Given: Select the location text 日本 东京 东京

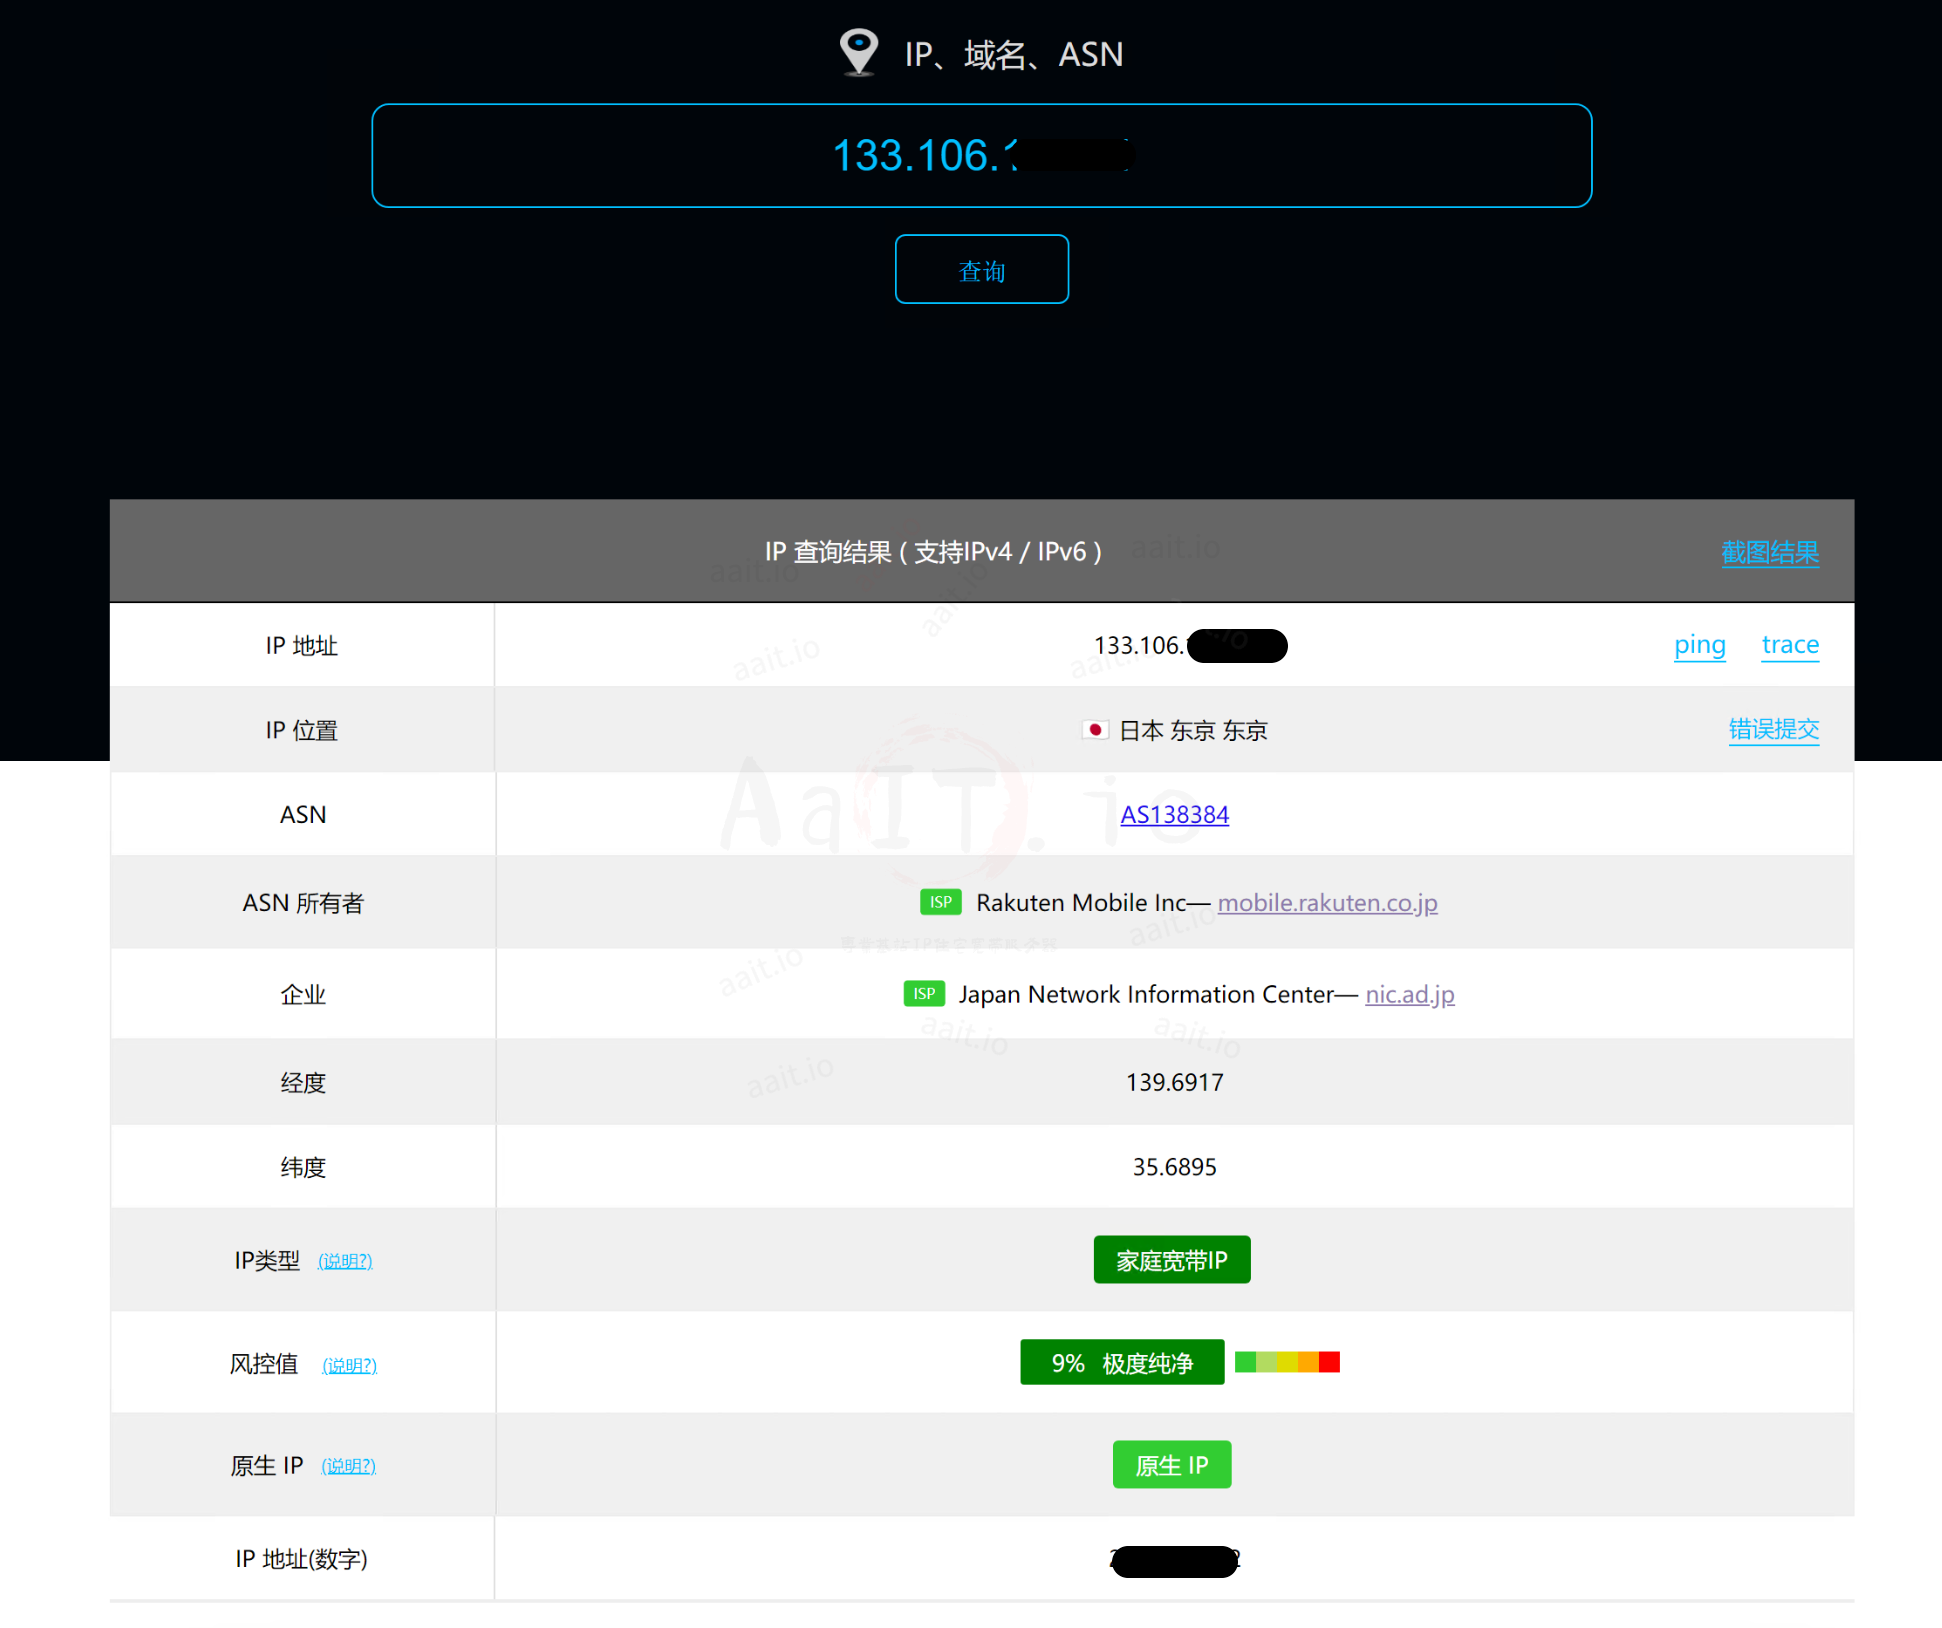Looking at the screenshot, I should click(1193, 731).
